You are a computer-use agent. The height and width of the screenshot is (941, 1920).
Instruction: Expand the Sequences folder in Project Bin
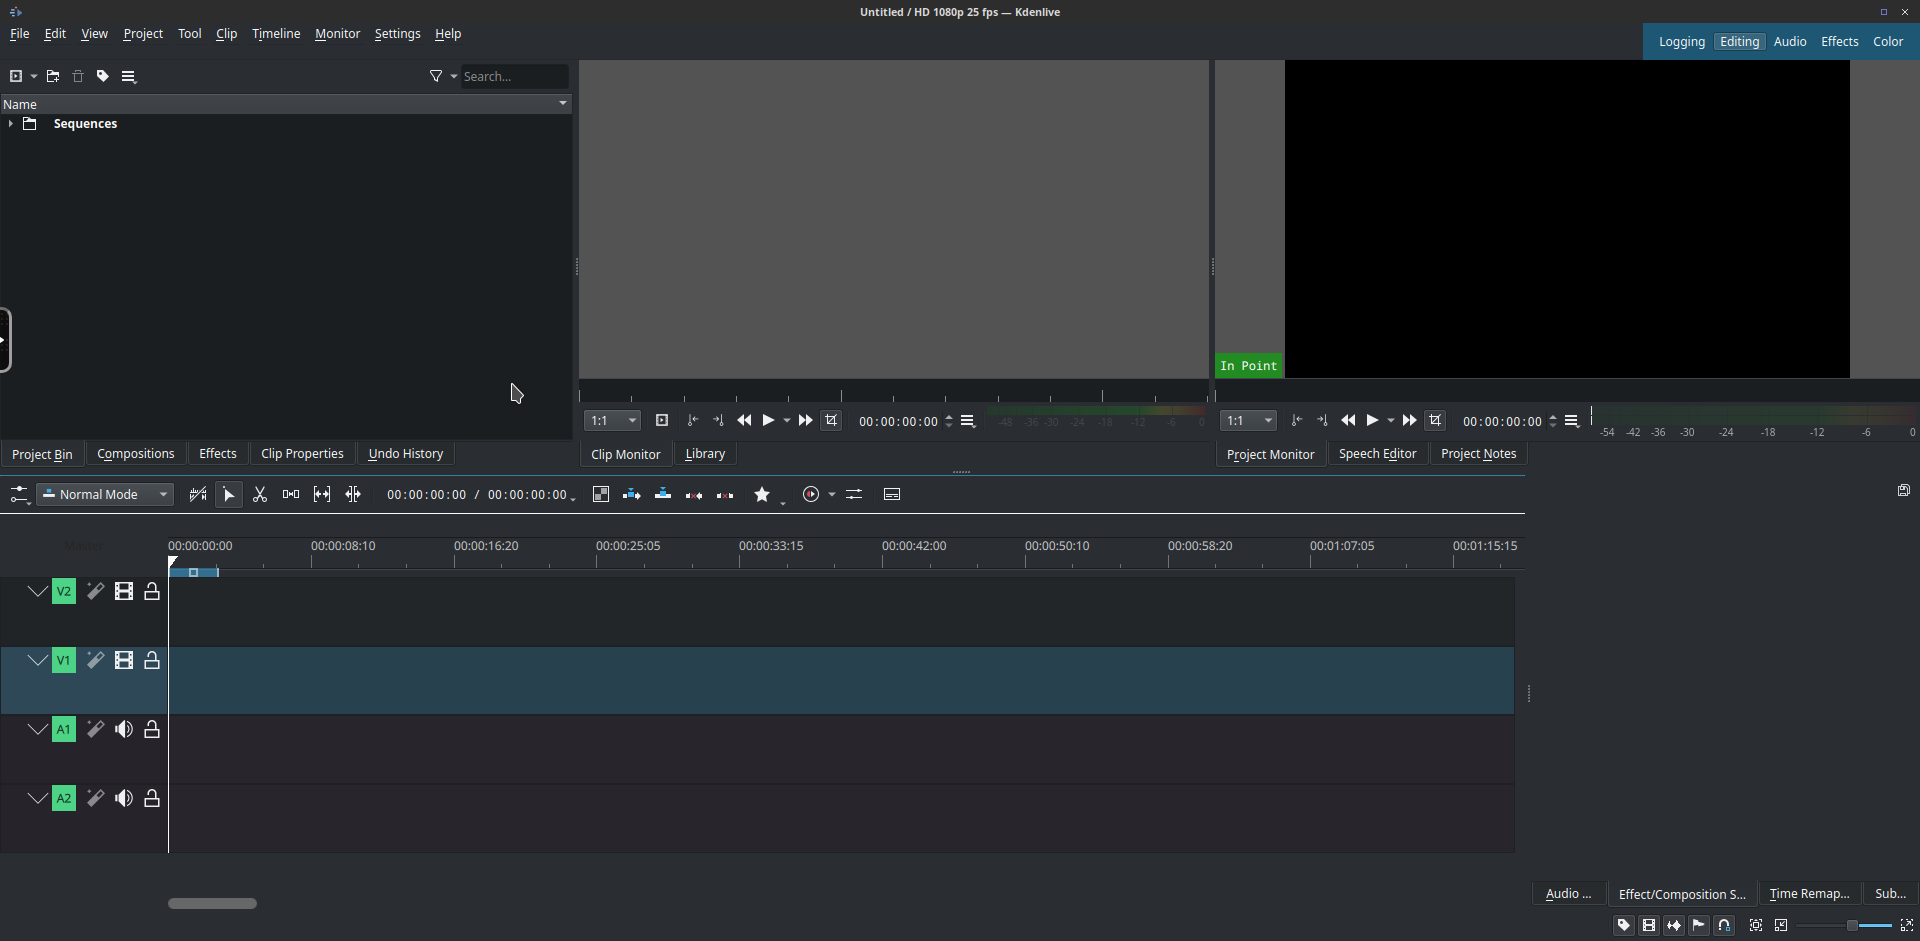11,124
